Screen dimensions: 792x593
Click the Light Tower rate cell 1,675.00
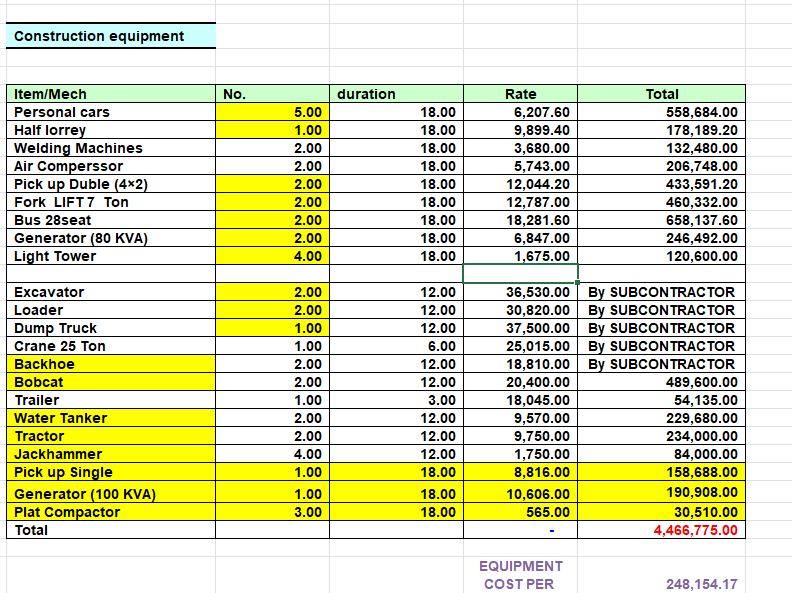click(x=520, y=256)
